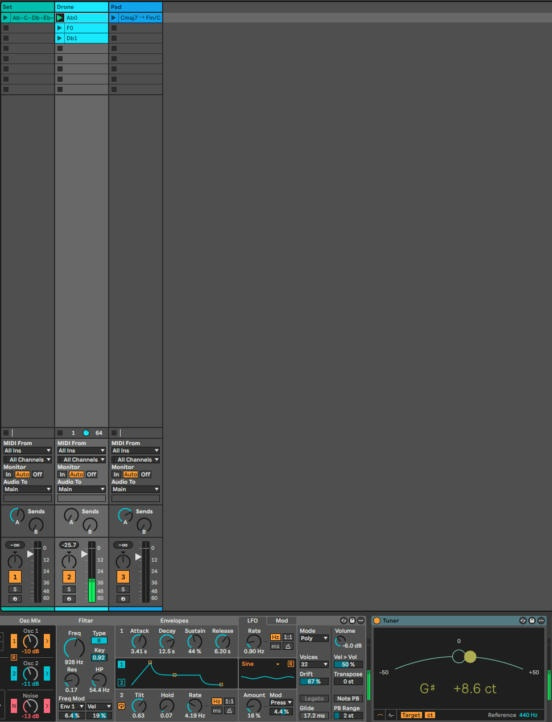Adjust Envelope Attack knob
Viewport: 552px width, 722px height.
[x=139, y=641]
